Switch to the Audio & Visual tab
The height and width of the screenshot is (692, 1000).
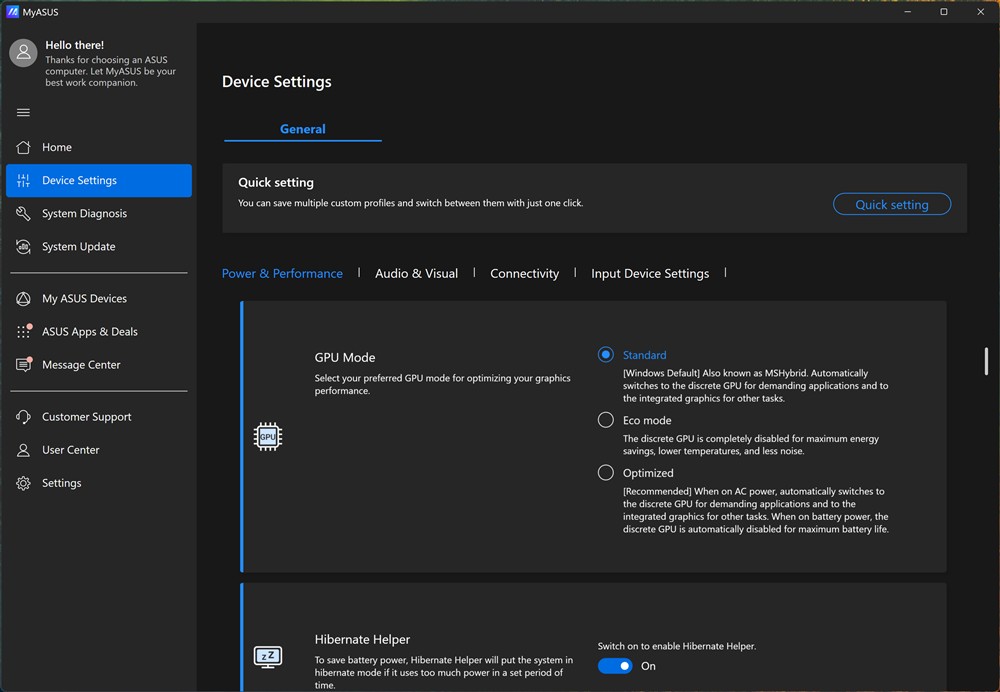click(x=416, y=273)
